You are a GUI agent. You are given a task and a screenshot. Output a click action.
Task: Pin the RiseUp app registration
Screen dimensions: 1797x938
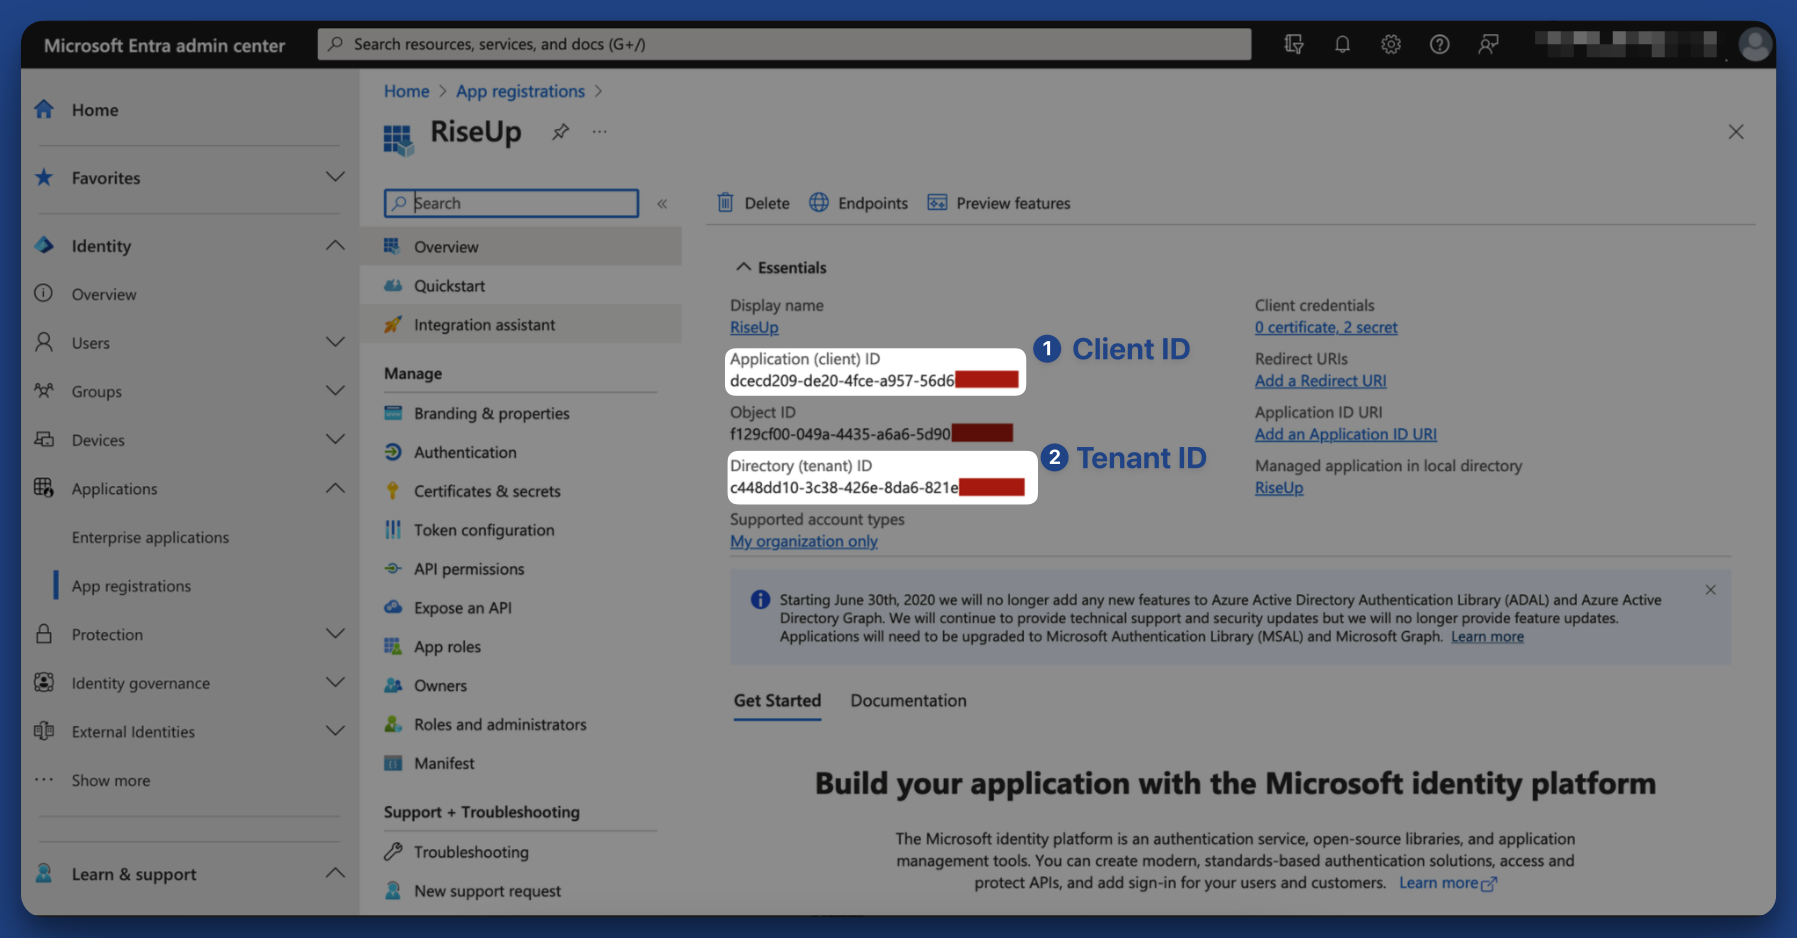(560, 131)
